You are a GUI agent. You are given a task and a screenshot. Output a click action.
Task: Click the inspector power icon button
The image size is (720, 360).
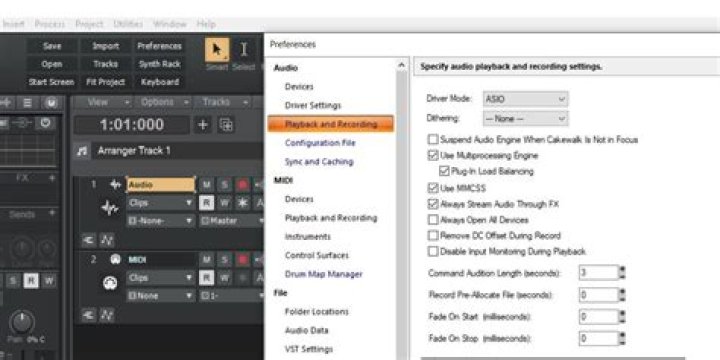pos(51,103)
